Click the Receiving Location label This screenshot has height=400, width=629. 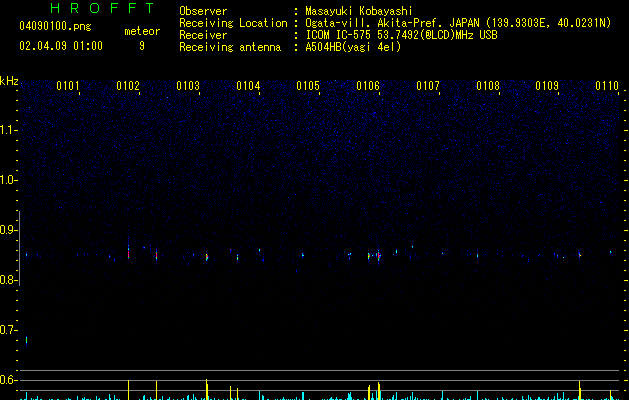[233, 23]
